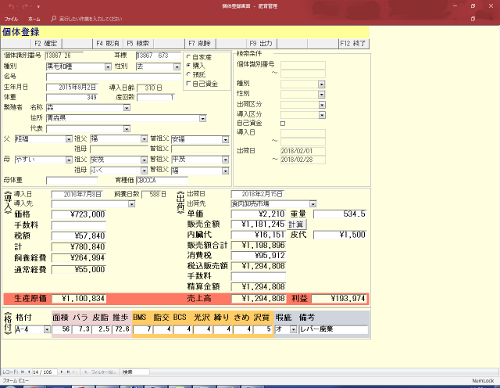The width and height of the screenshot is (500, 388).
Task: Click the record bar 検索 box
Action: click(135, 372)
